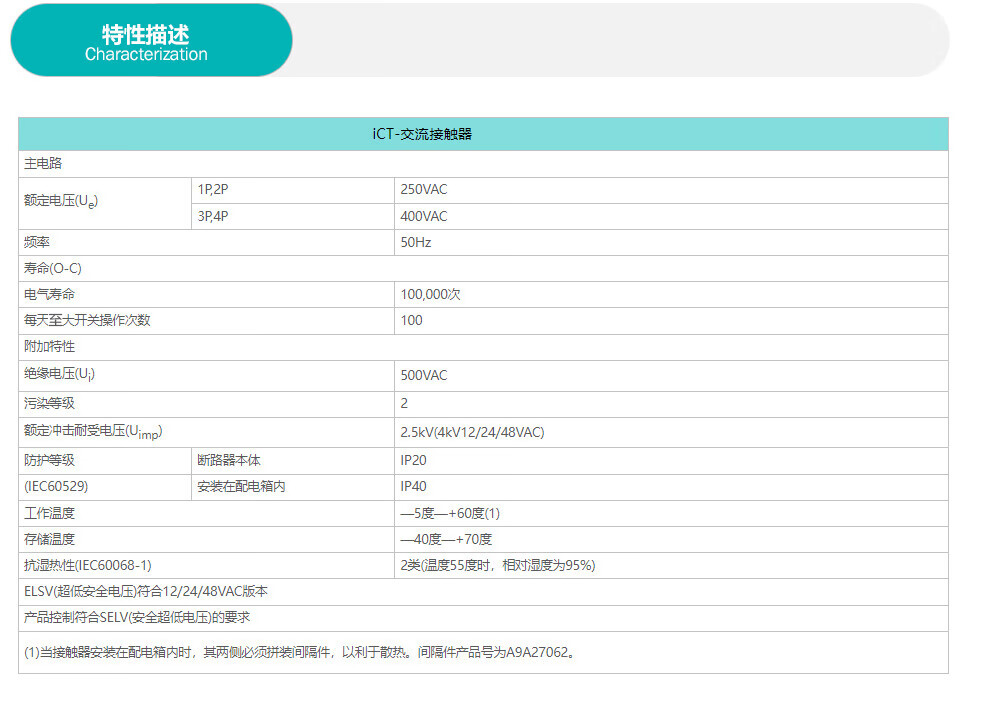
Task: Select the 额定冲击耐受电压(Uimp) label
Action: pyautogui.click(x=93, y=432)
